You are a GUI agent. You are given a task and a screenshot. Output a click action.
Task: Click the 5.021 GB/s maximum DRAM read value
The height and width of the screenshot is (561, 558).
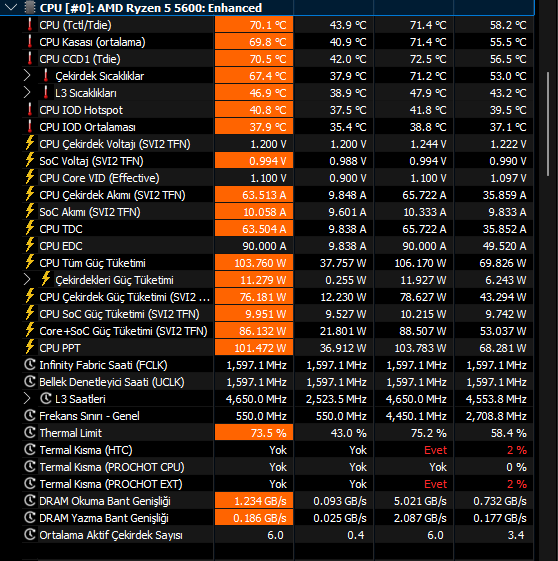click(x=420, y=501)
